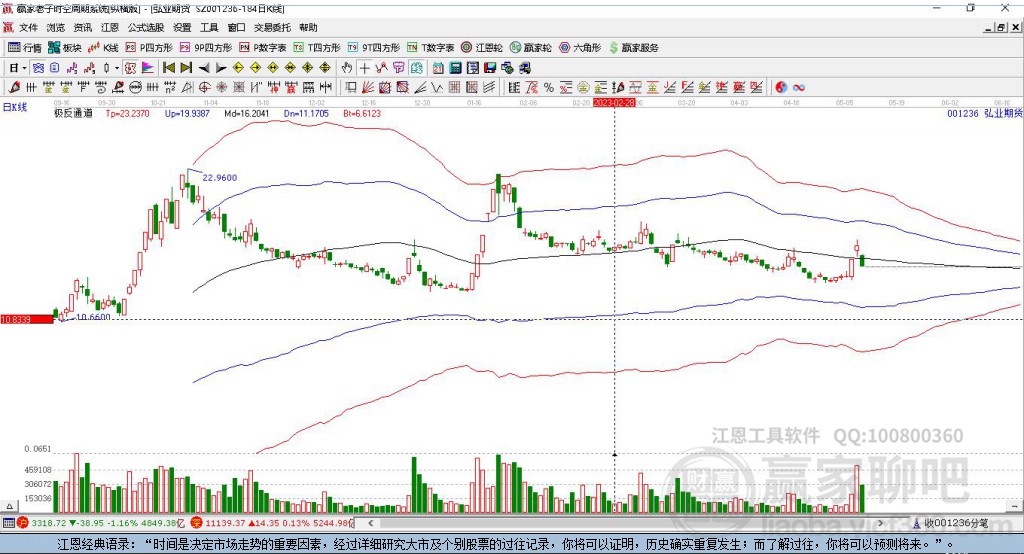Click the 2023-02-28 date marker
Screen dimensions: 1024x554
pos(614,103)
